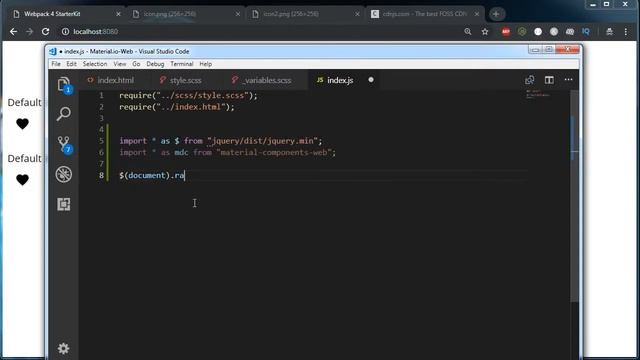Go back in Chrome
This screenshot has height=360, width=640.
coord(13,31)
